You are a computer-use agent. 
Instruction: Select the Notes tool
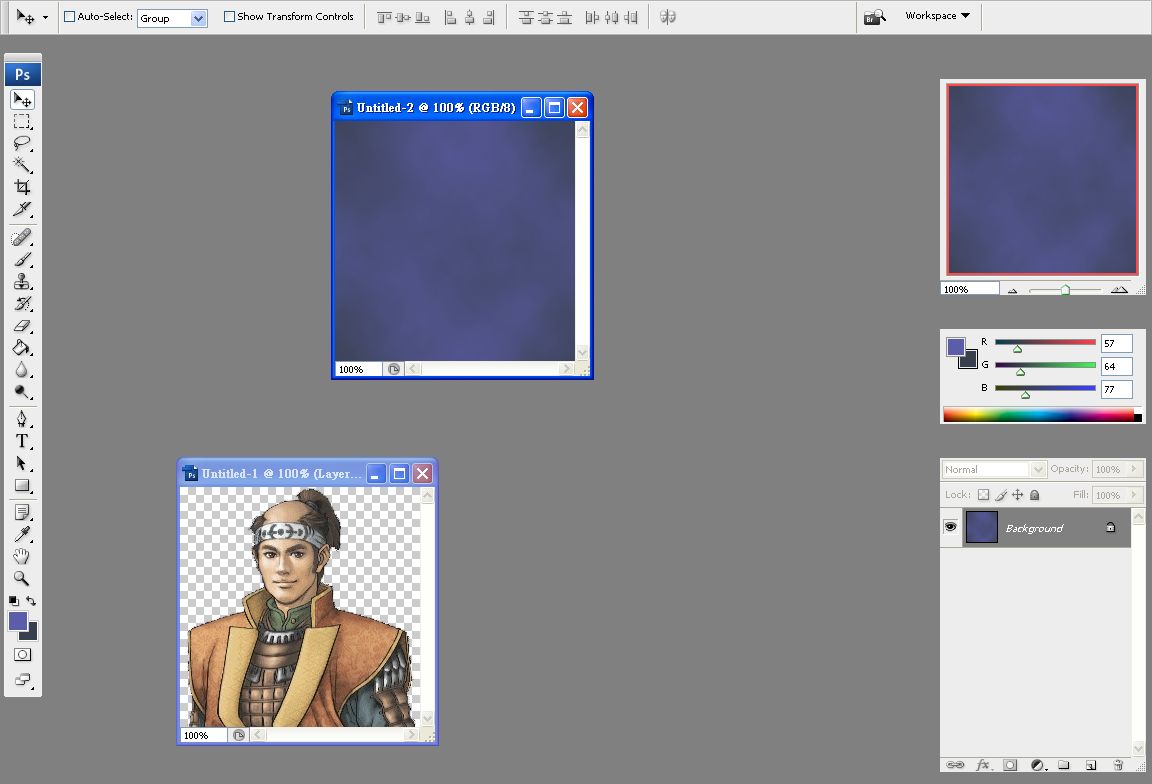pyautogui.click(x=22, y=512)
